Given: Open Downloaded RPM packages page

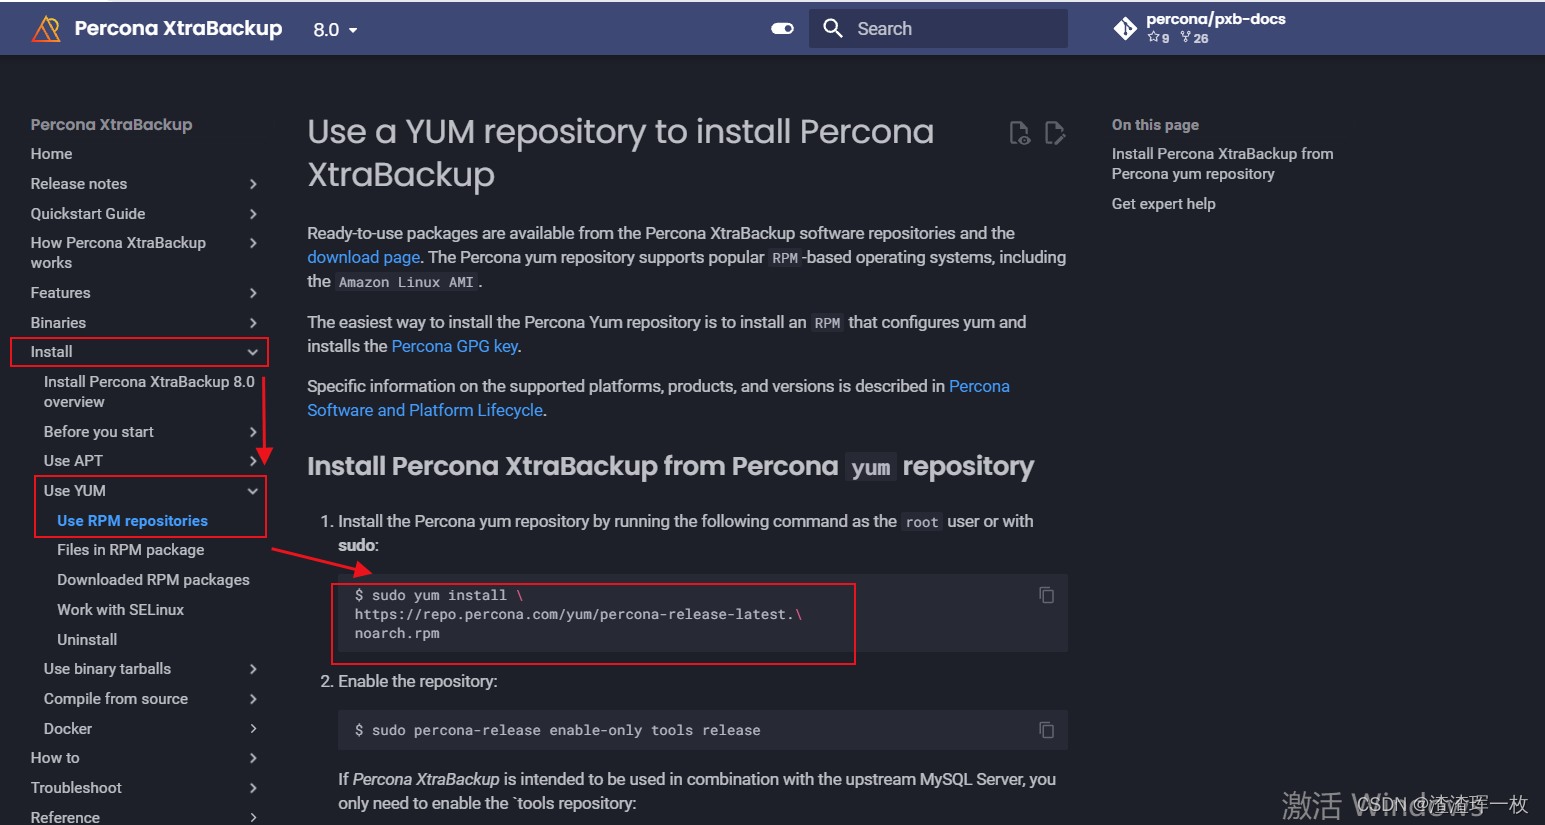Looking at the screenshot, I should (x=153, y=580).
